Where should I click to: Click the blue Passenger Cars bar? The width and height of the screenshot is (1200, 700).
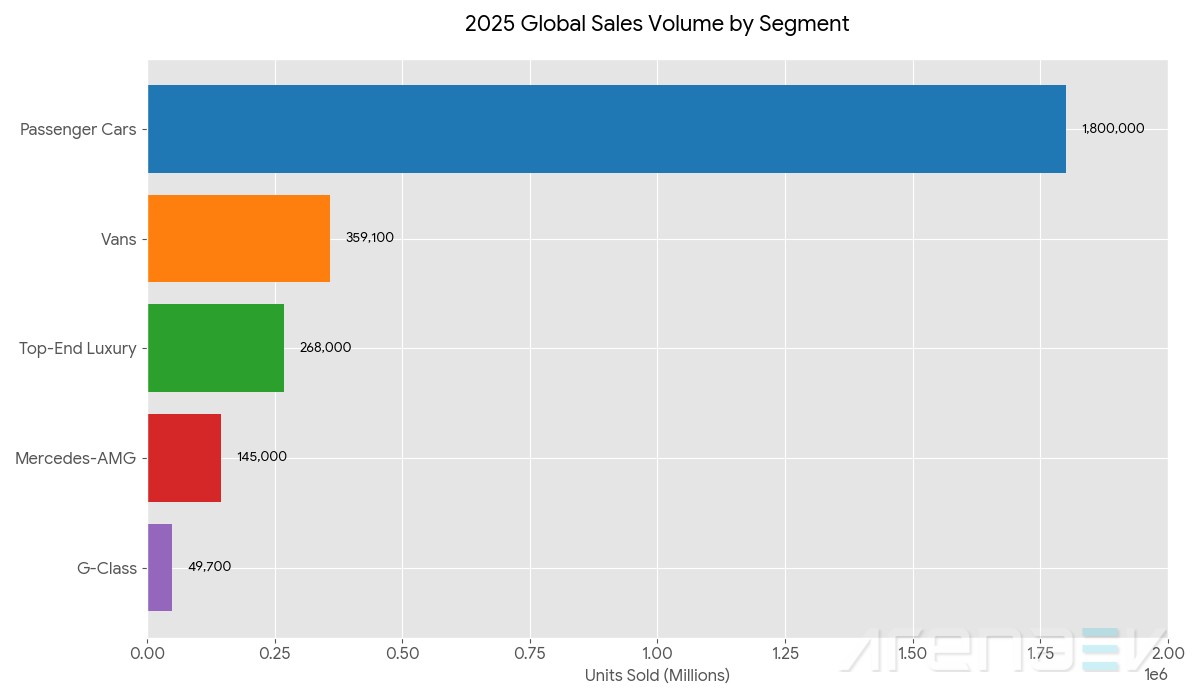click(606, 129)
